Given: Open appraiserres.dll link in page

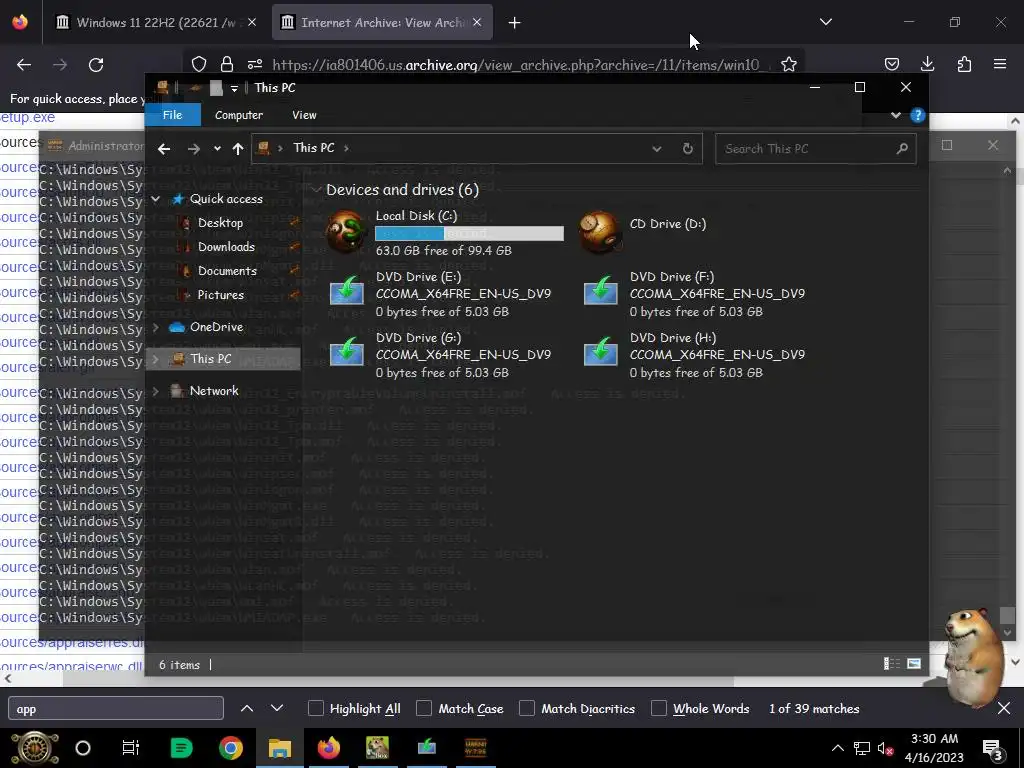Looking at the screenshot, I should (x=72, y=643).
